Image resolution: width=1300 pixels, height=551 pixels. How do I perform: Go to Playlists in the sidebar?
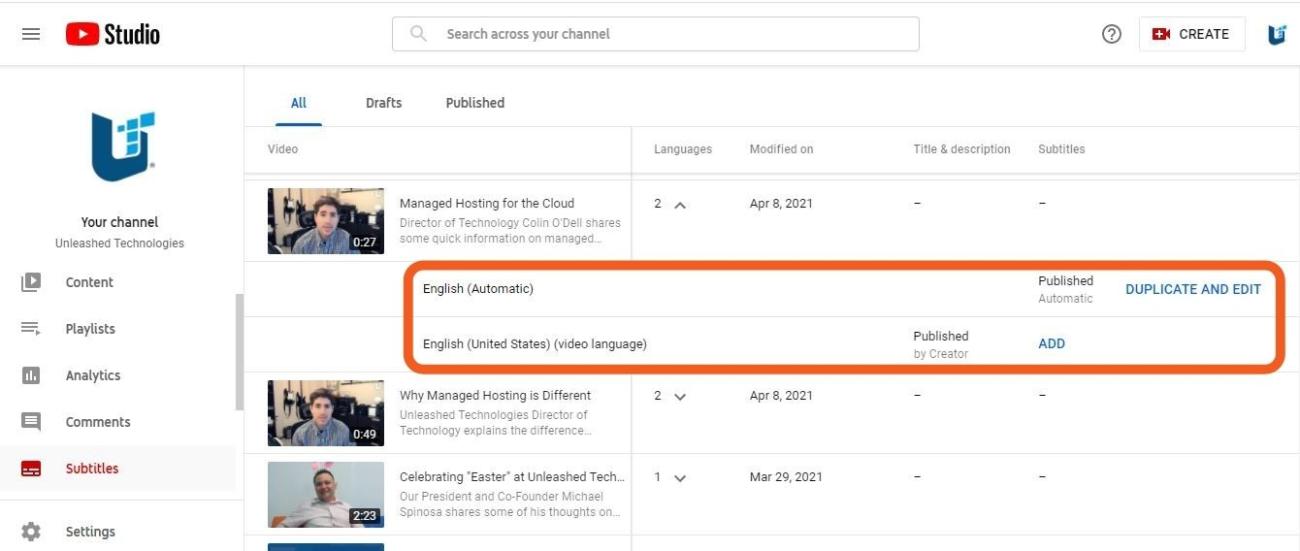[x=90, y=329]
